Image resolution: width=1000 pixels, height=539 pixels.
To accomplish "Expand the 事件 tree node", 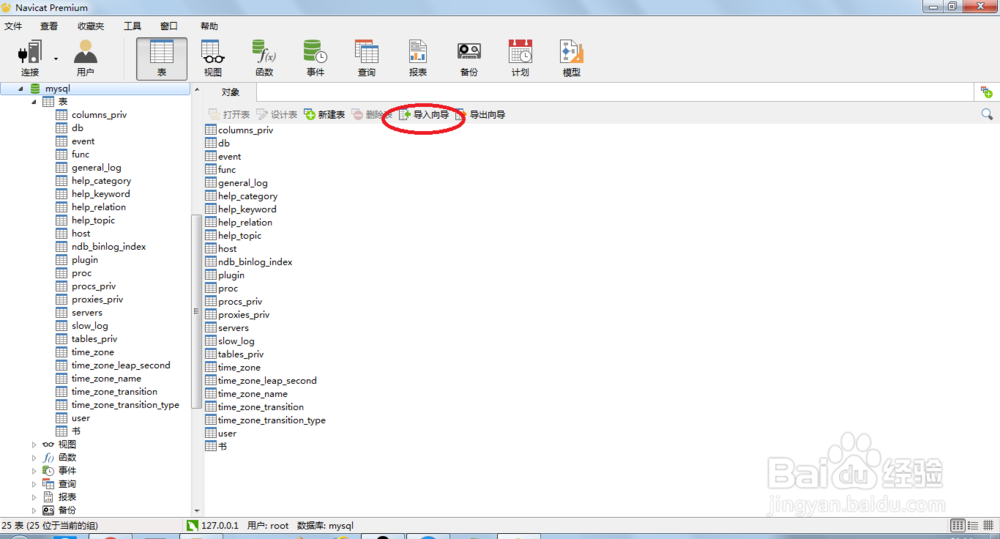I will [34, 471].
